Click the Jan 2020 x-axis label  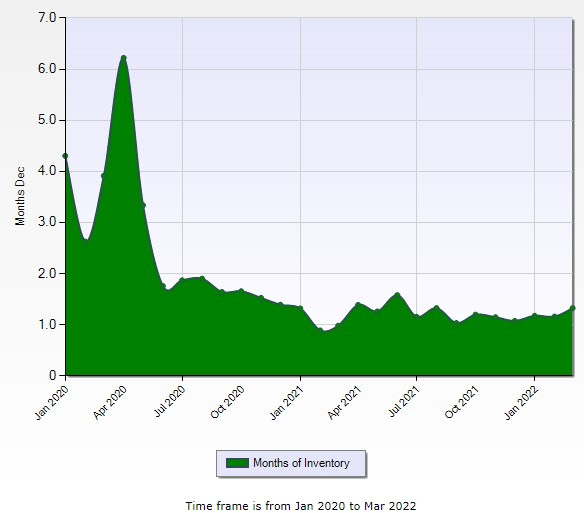coord(52,403)
